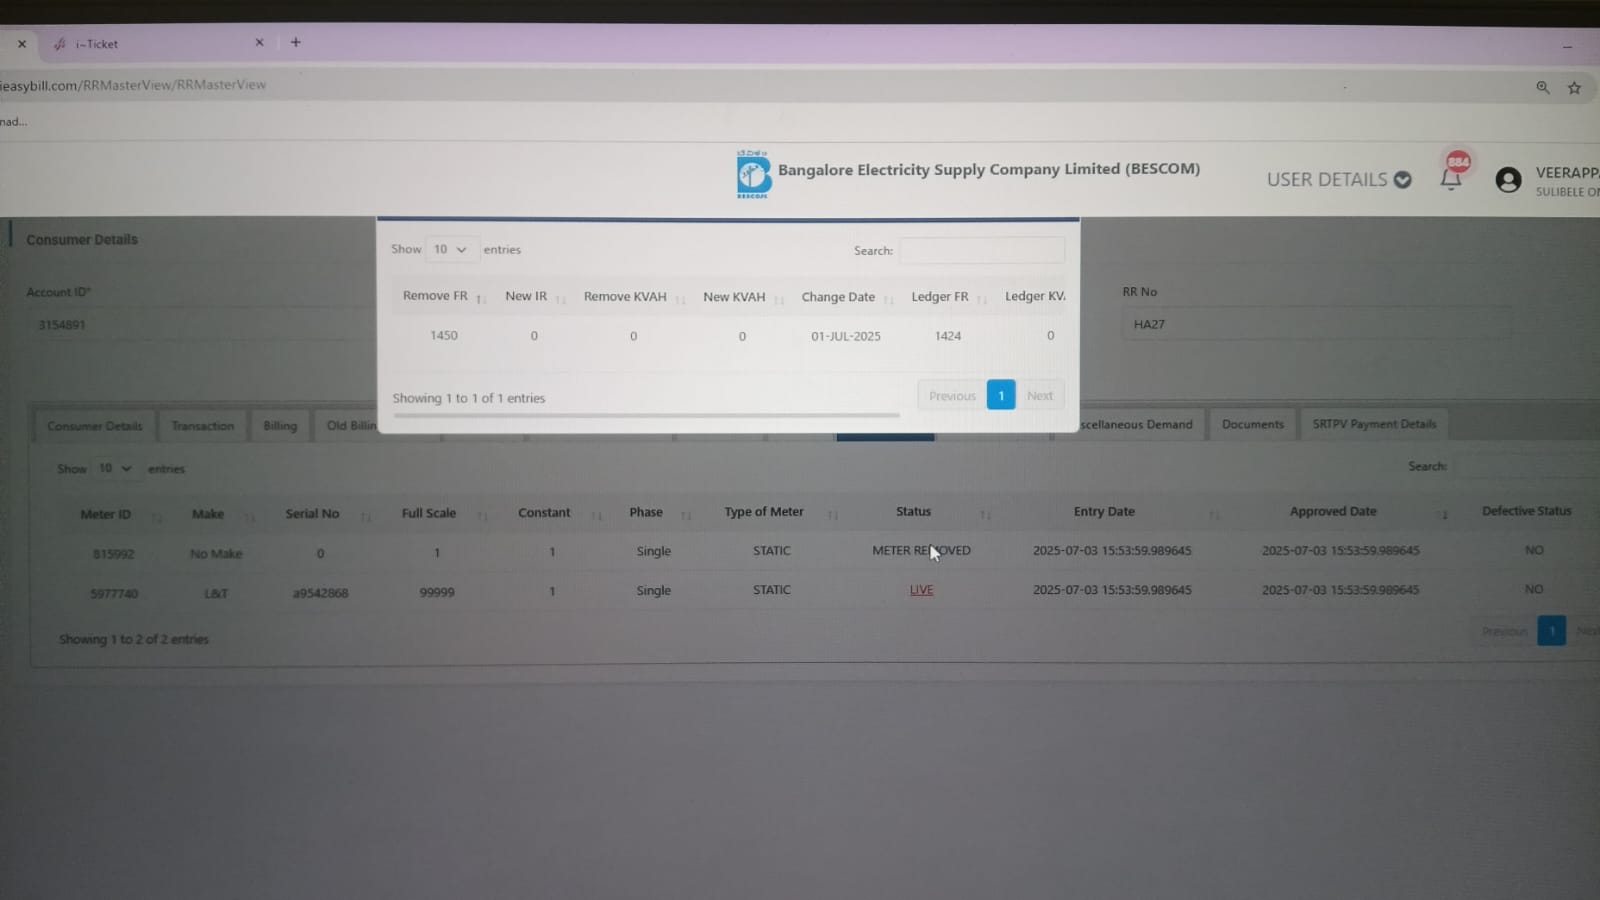The image size is (1600, 900).
Task: Click the Remove FR value 1450
Action: 444,336
